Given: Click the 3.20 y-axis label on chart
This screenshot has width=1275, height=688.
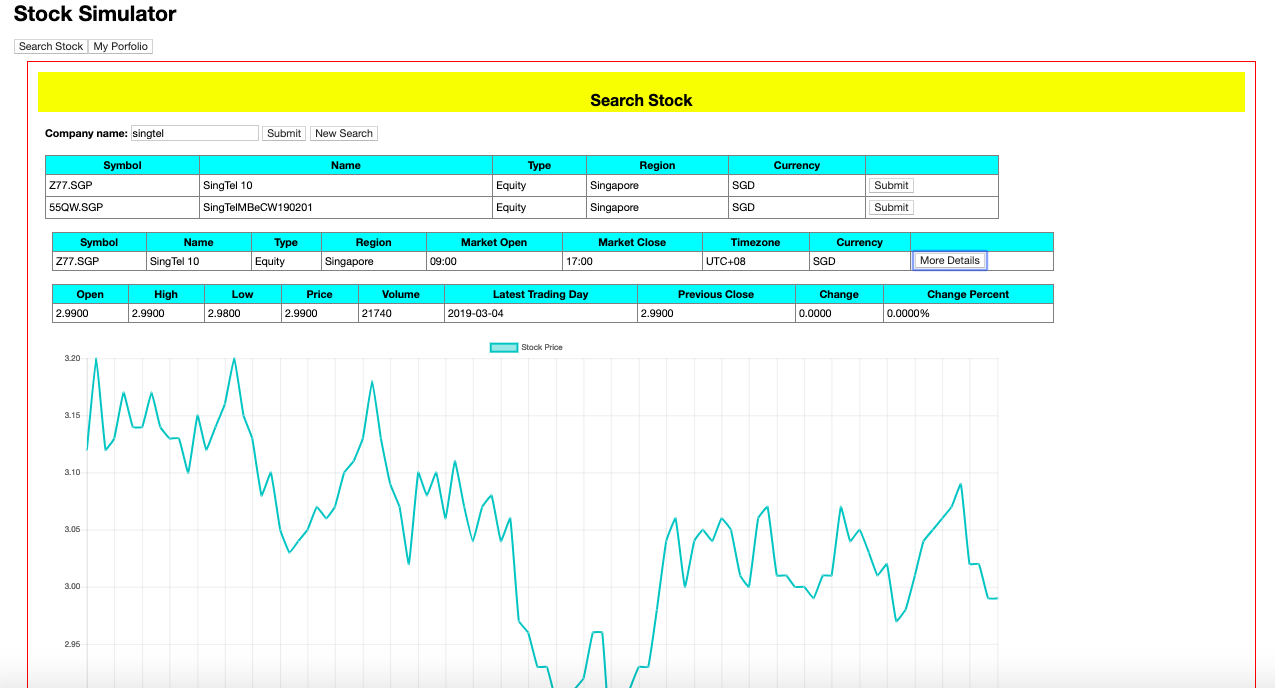Looking at the screenshot, I should point(71,358).
